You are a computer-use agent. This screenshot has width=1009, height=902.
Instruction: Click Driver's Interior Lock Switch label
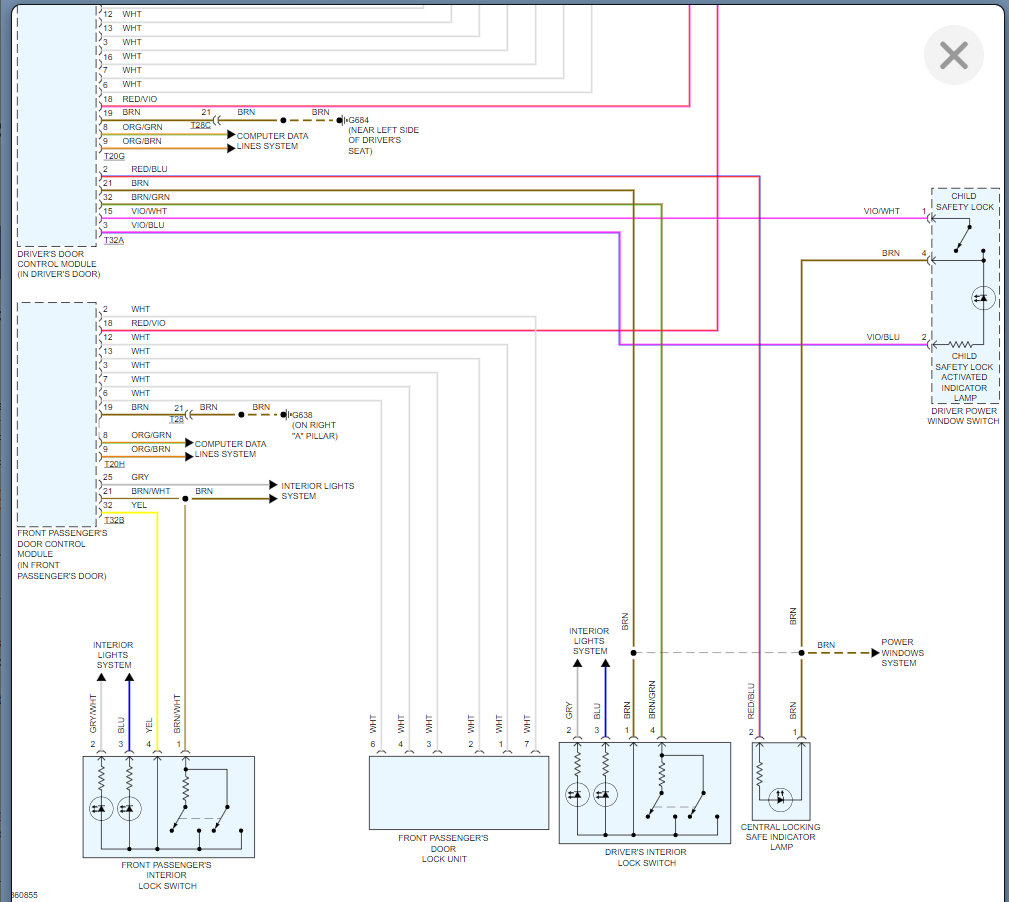click(645, 857)
